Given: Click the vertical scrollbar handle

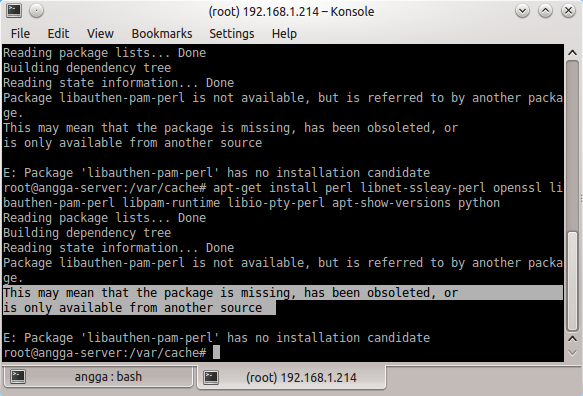Looking at the screenshot, I should (572, 281).
